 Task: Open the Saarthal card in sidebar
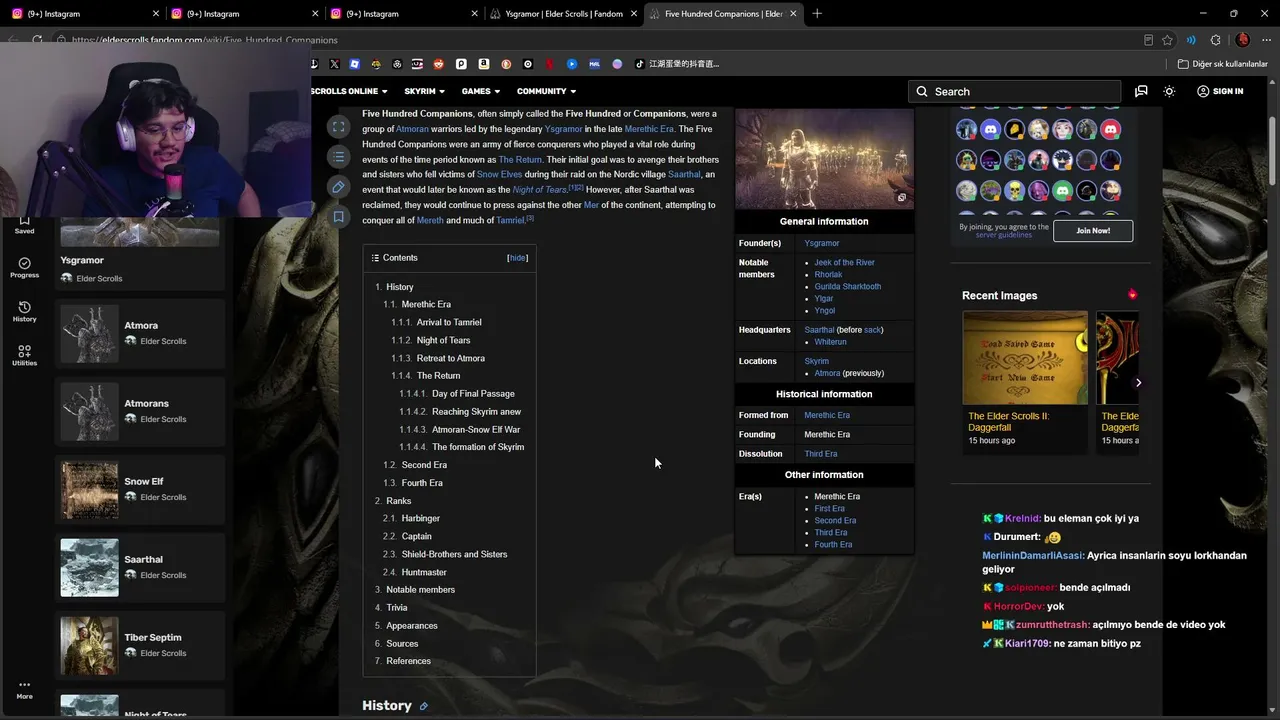[x=140, y=568]
